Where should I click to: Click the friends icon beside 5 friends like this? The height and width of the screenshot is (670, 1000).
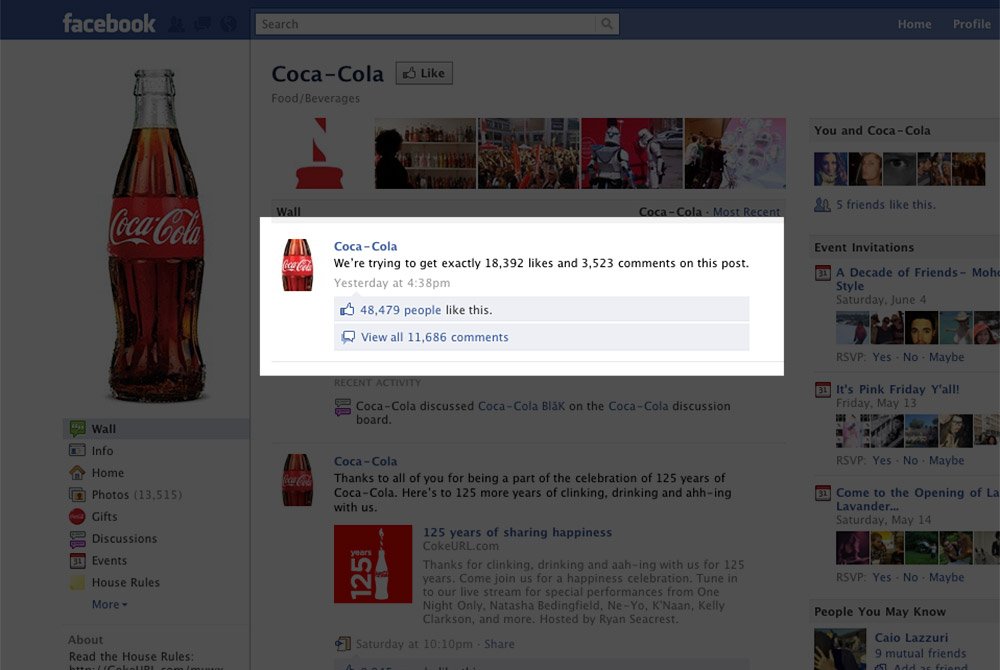822,205
